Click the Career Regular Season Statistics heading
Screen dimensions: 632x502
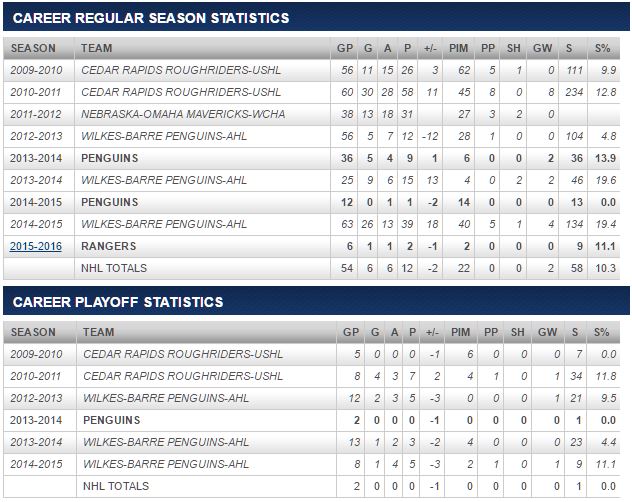[151, 18]
